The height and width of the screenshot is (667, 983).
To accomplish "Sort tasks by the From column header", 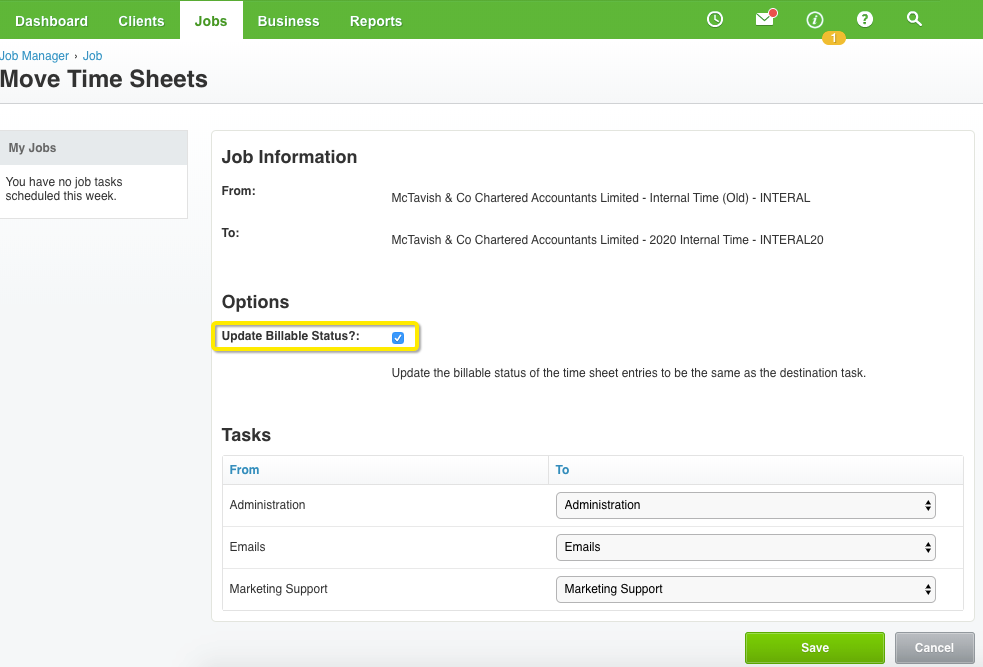I will [x=244, y=470].
